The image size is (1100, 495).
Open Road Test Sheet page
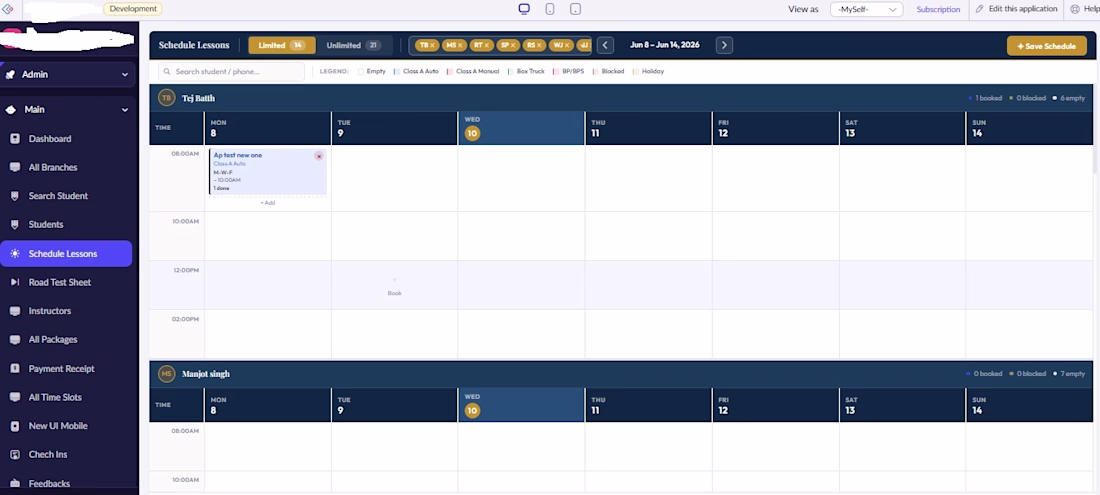[x=66, y=283]
